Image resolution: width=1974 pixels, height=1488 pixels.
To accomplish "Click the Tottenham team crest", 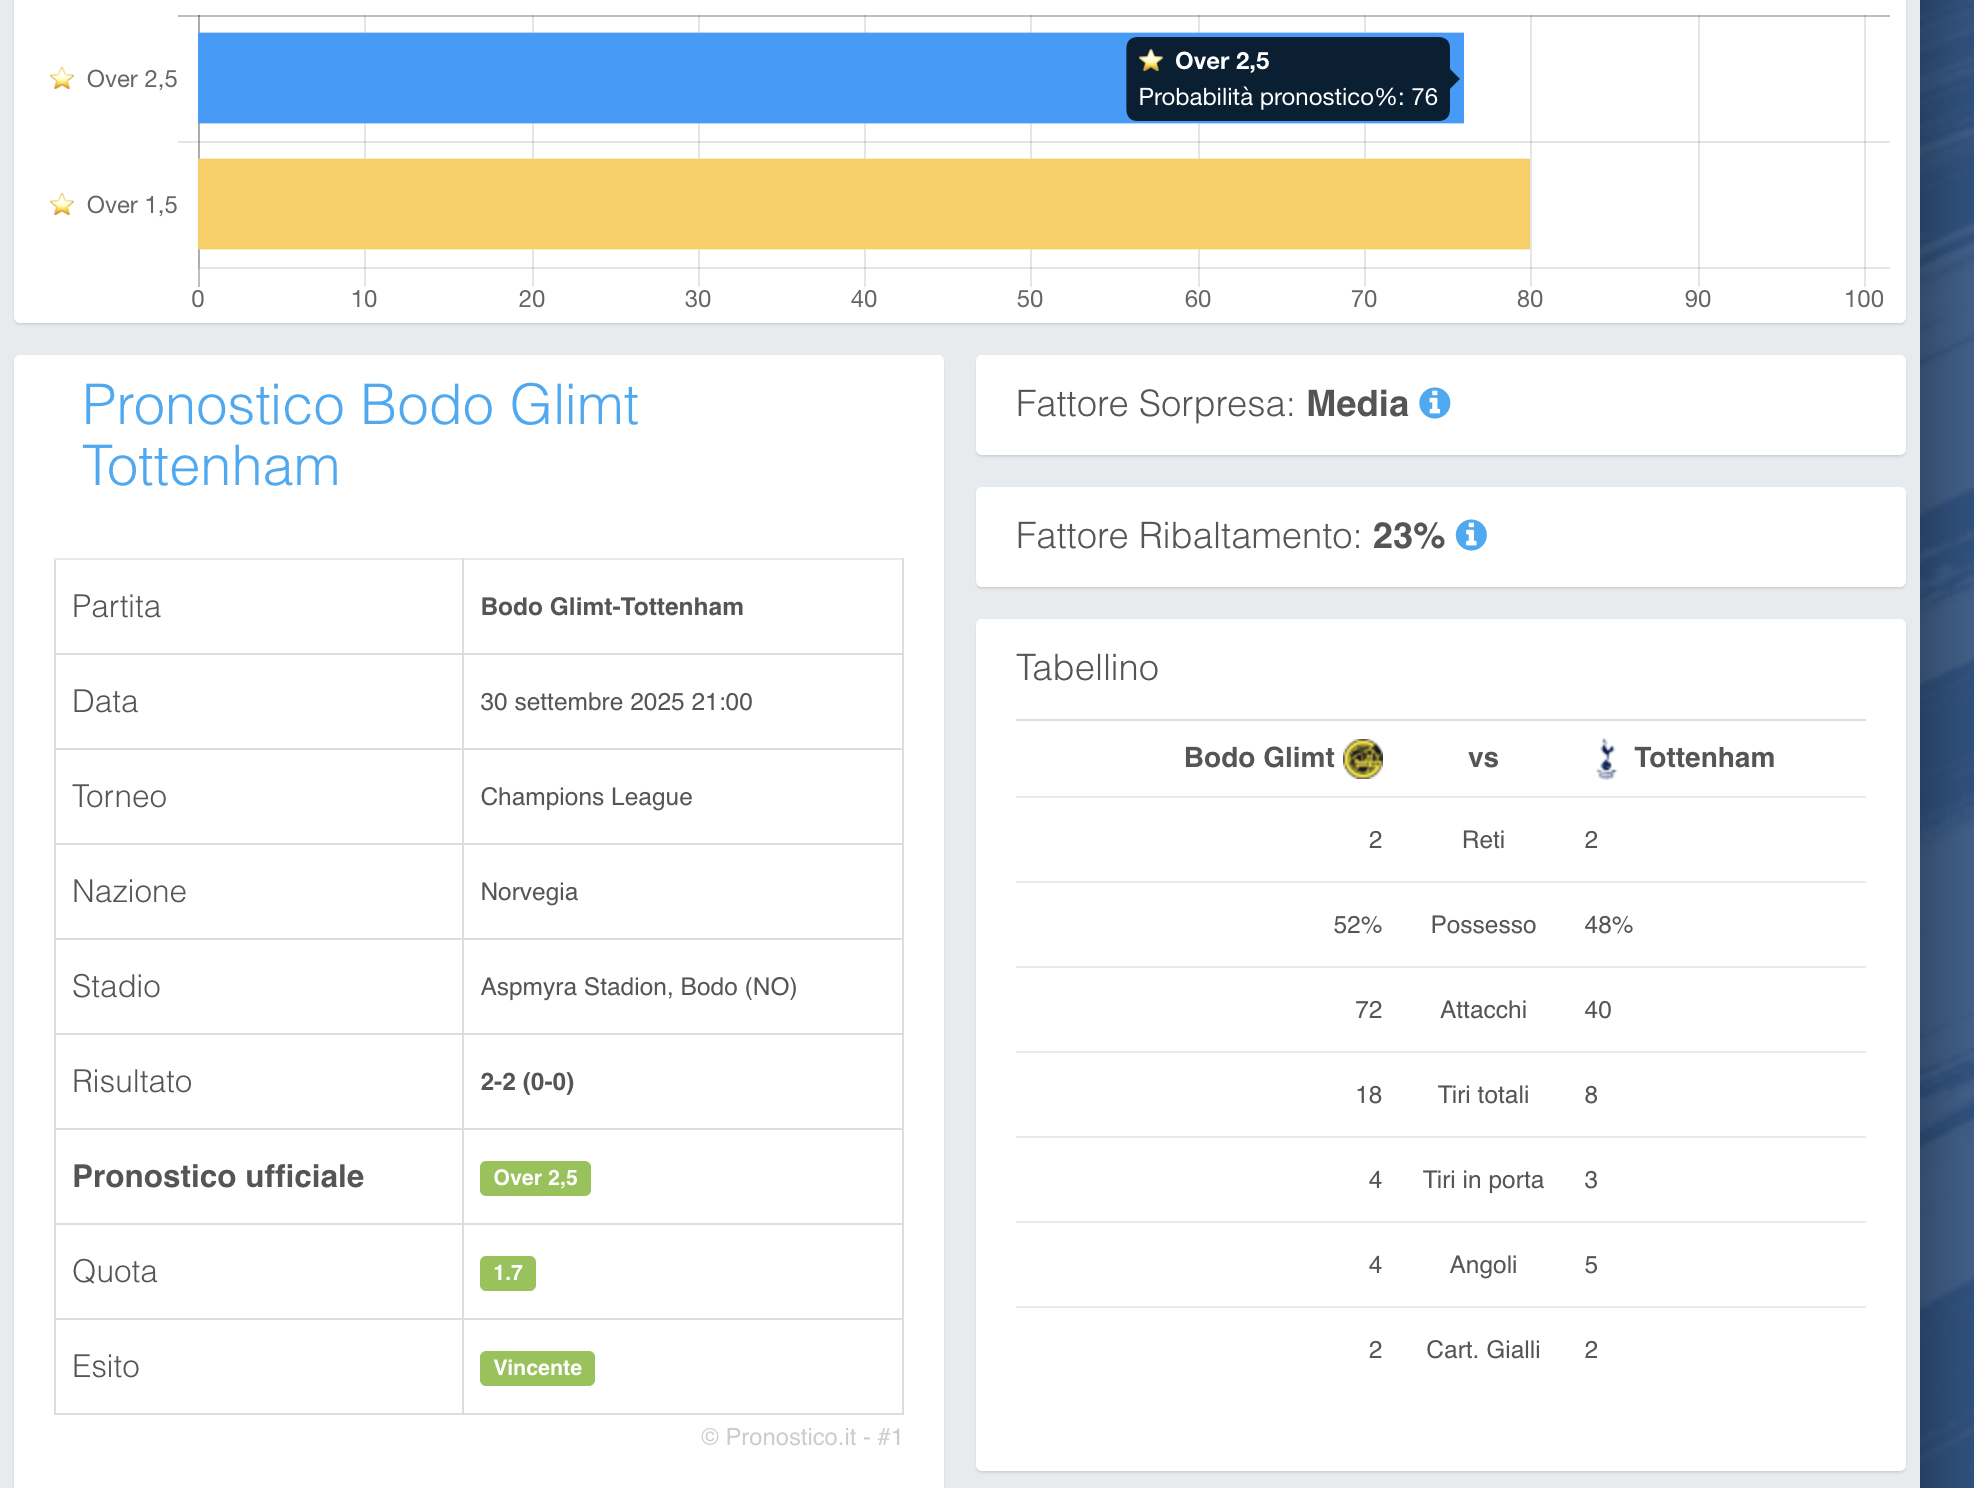I will pos(1606,758).
